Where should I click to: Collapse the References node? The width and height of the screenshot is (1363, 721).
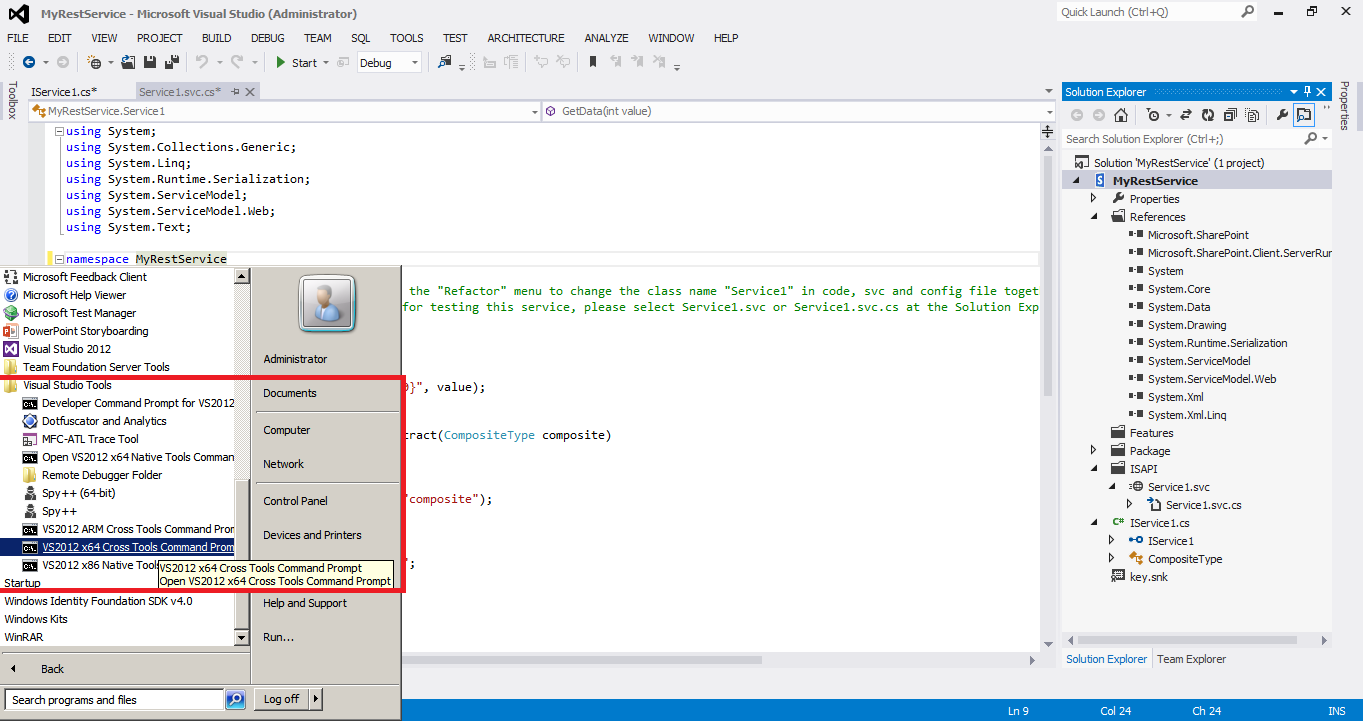(1093, 216)
